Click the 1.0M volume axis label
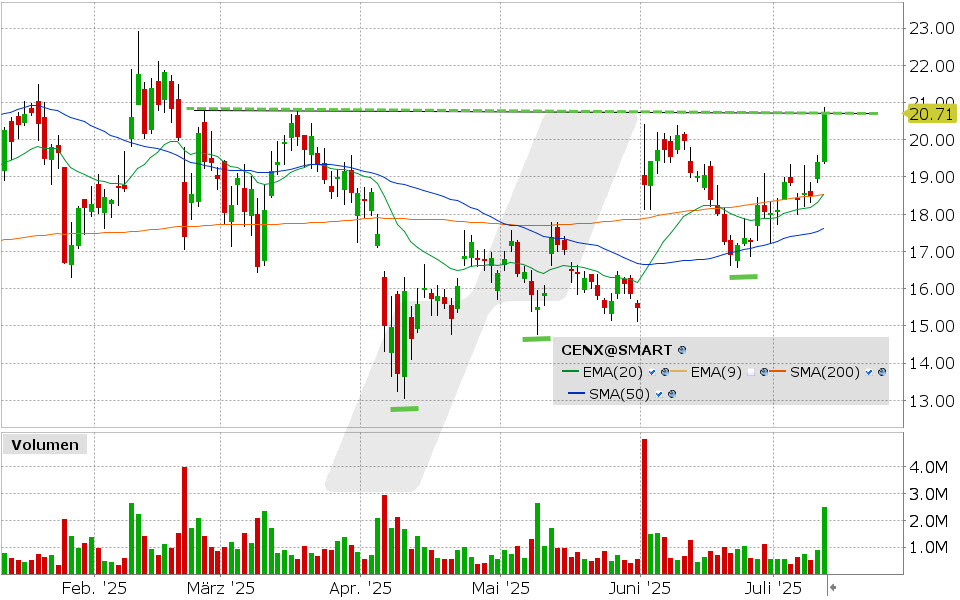Image resolution: width=960 pixels, height=600 pixels. coord(928,547)
